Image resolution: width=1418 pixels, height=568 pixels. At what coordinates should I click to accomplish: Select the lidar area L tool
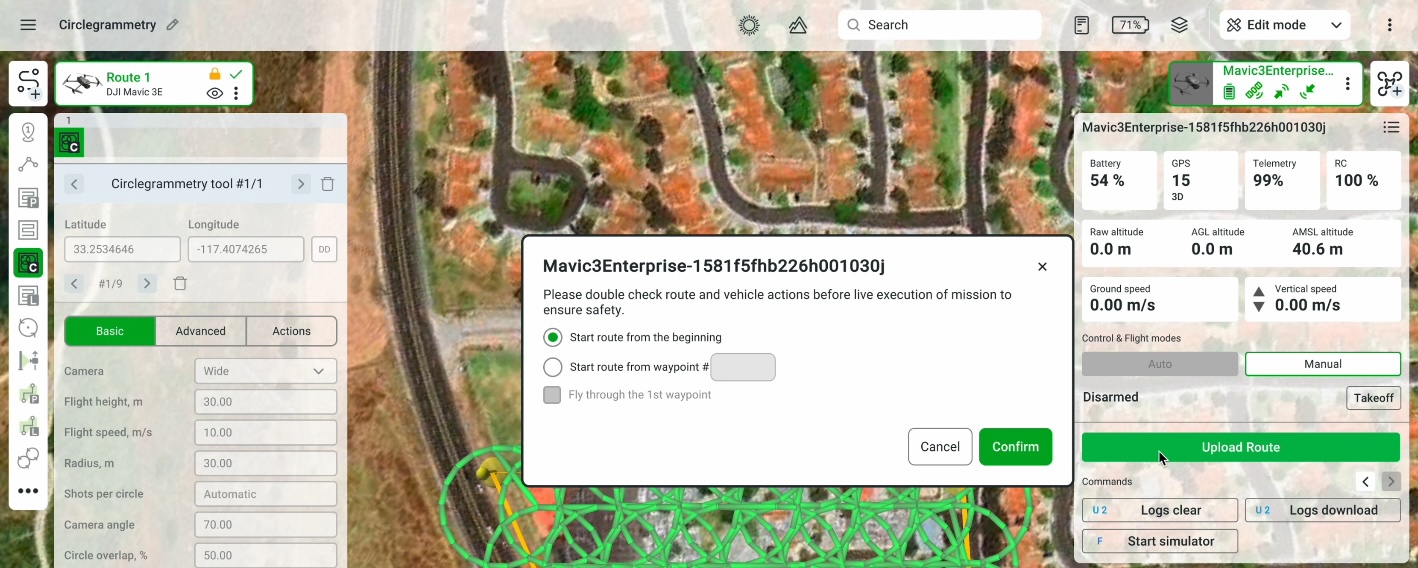pyautogui.click(x=28, y=296)
